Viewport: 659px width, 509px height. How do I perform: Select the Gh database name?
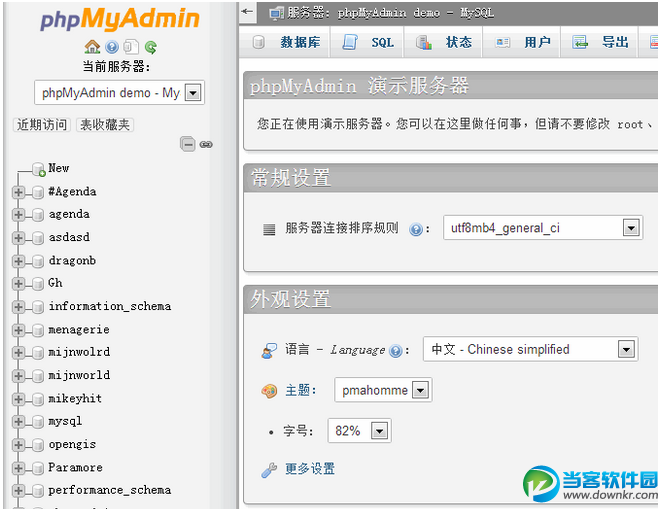point(55,283)
